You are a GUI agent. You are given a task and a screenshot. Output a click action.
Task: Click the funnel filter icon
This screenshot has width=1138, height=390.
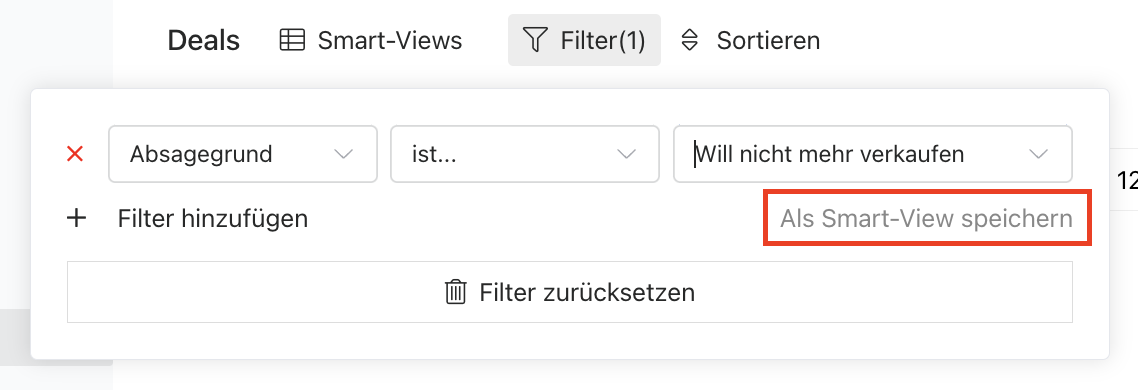coord(535,40)
